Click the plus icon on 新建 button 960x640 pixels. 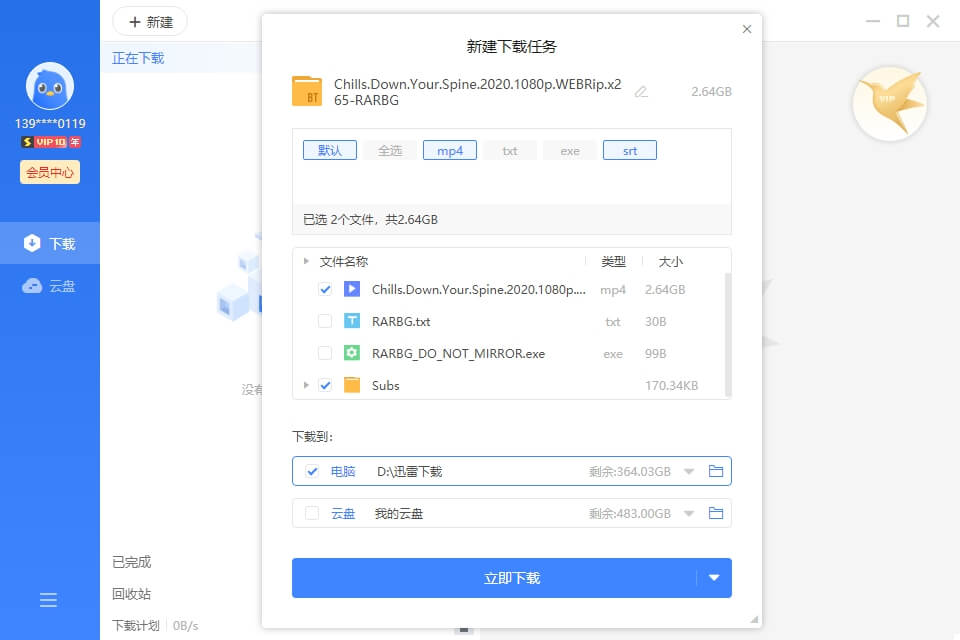click(x=135, y=22)
